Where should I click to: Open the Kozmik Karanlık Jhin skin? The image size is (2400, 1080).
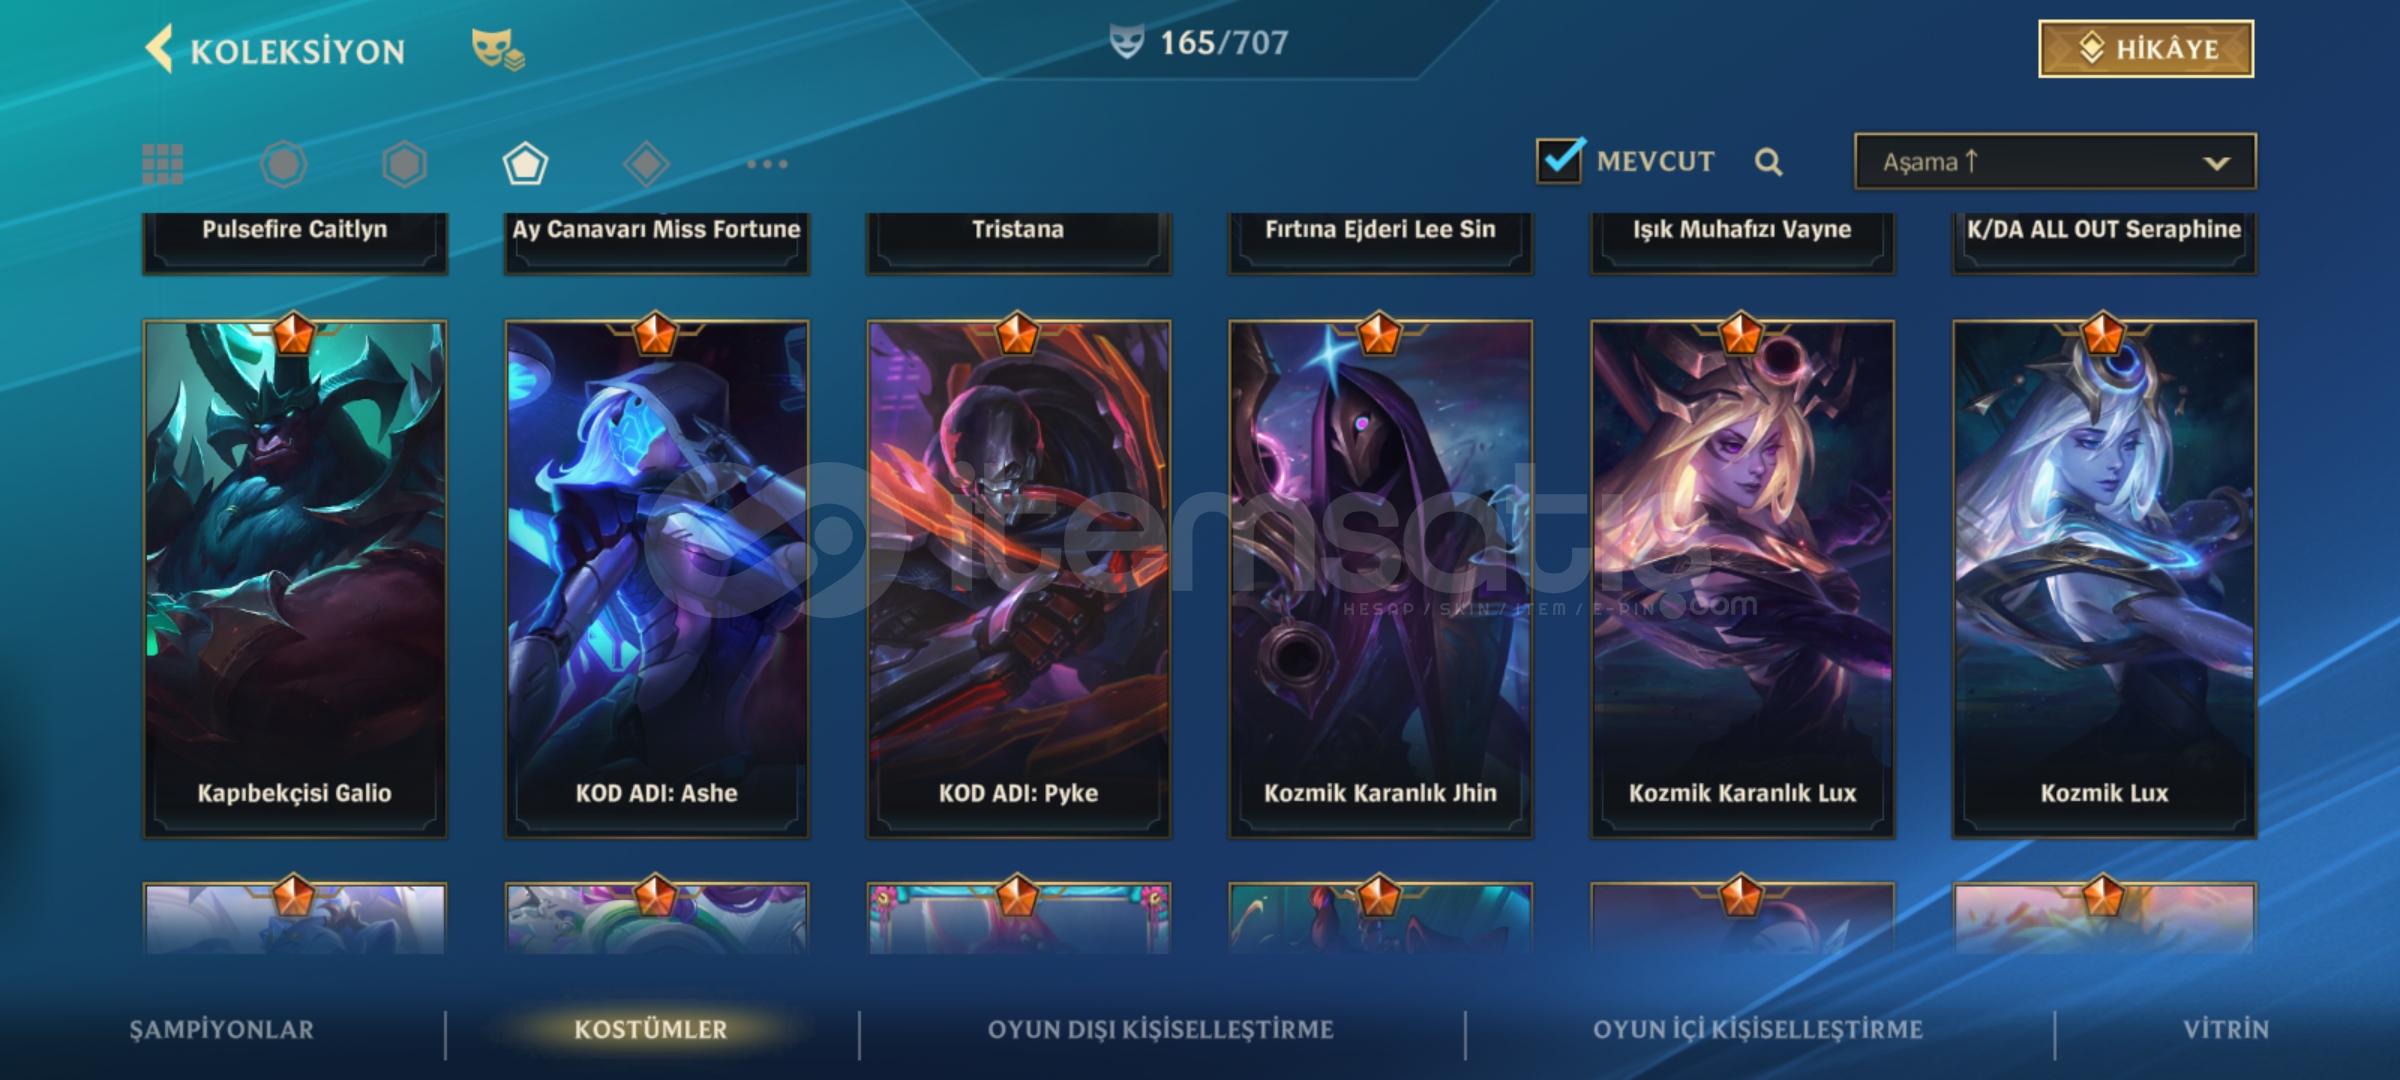pos(1380,578)
